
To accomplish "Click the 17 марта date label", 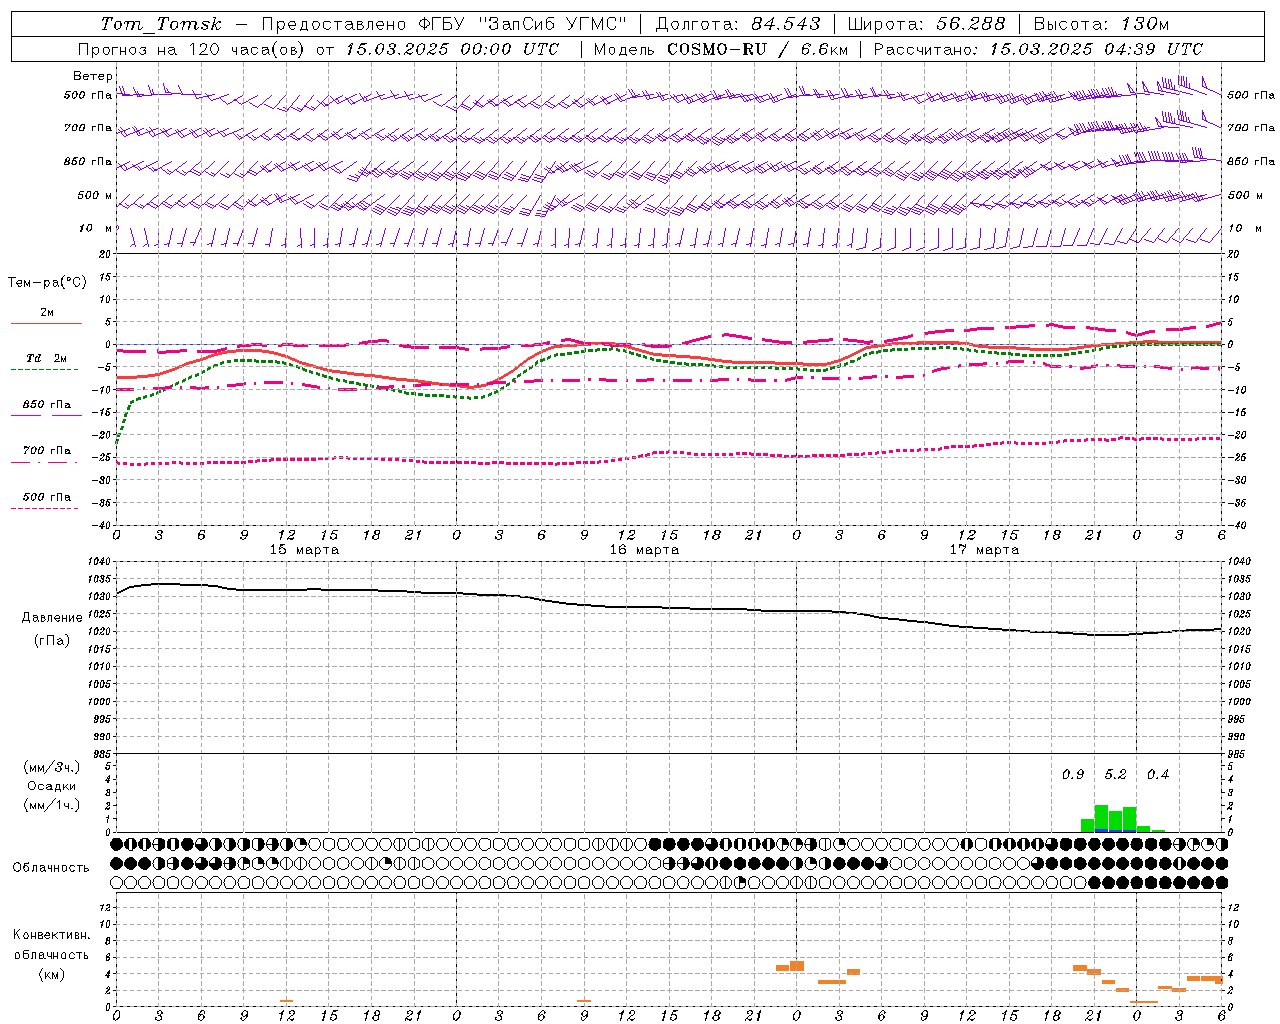I will [984, 549].
